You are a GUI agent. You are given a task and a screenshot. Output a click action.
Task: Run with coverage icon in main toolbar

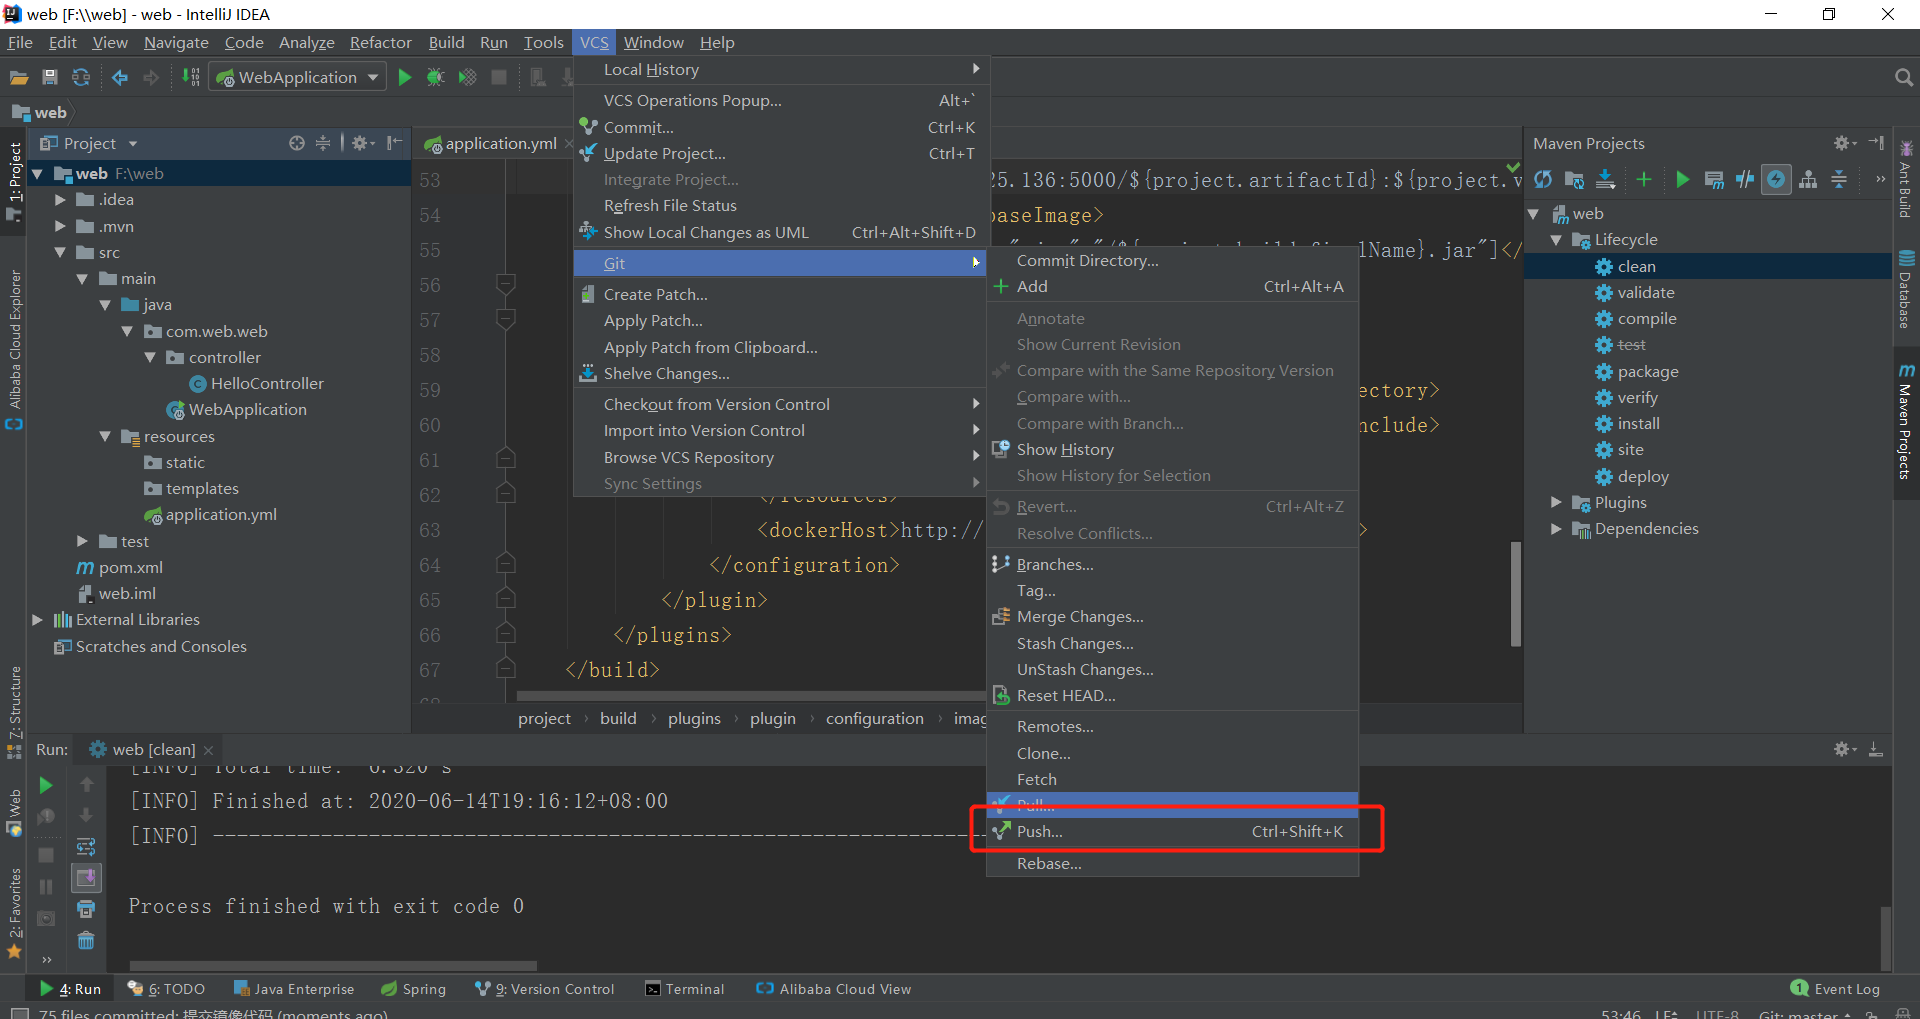(467, 78)
